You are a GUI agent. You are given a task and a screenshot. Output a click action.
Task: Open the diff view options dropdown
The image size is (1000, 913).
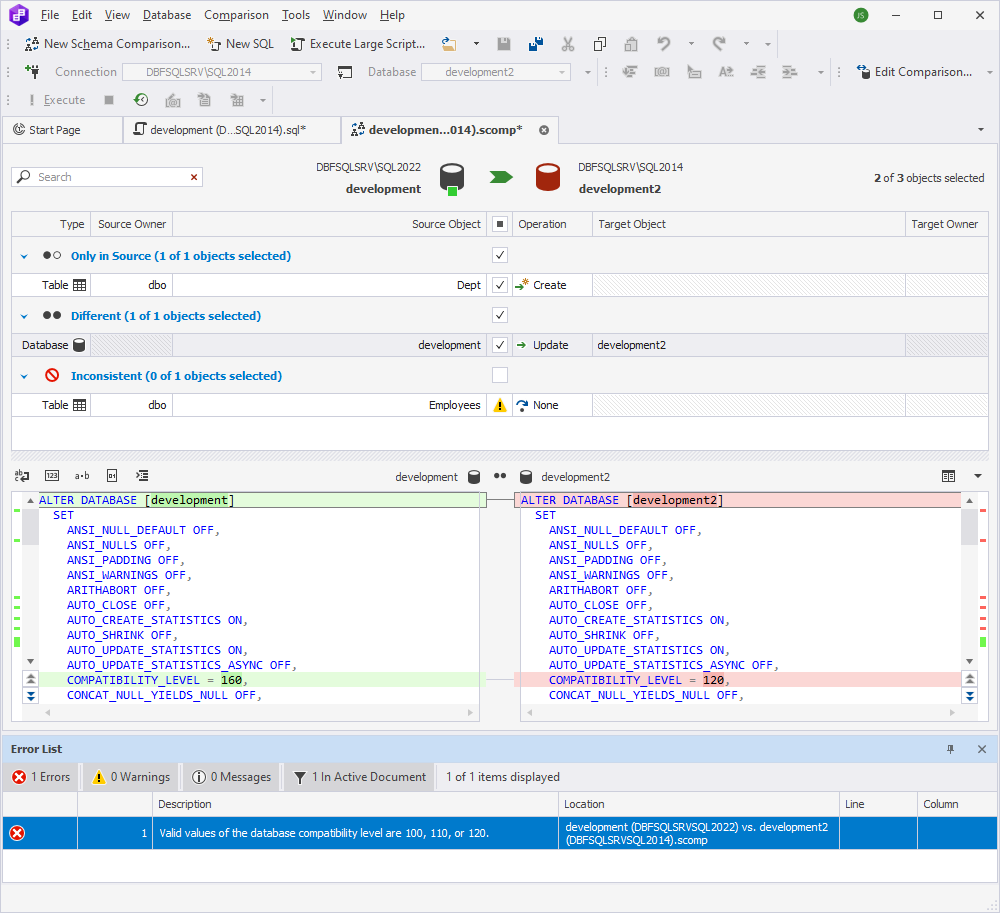click(978, 476)
